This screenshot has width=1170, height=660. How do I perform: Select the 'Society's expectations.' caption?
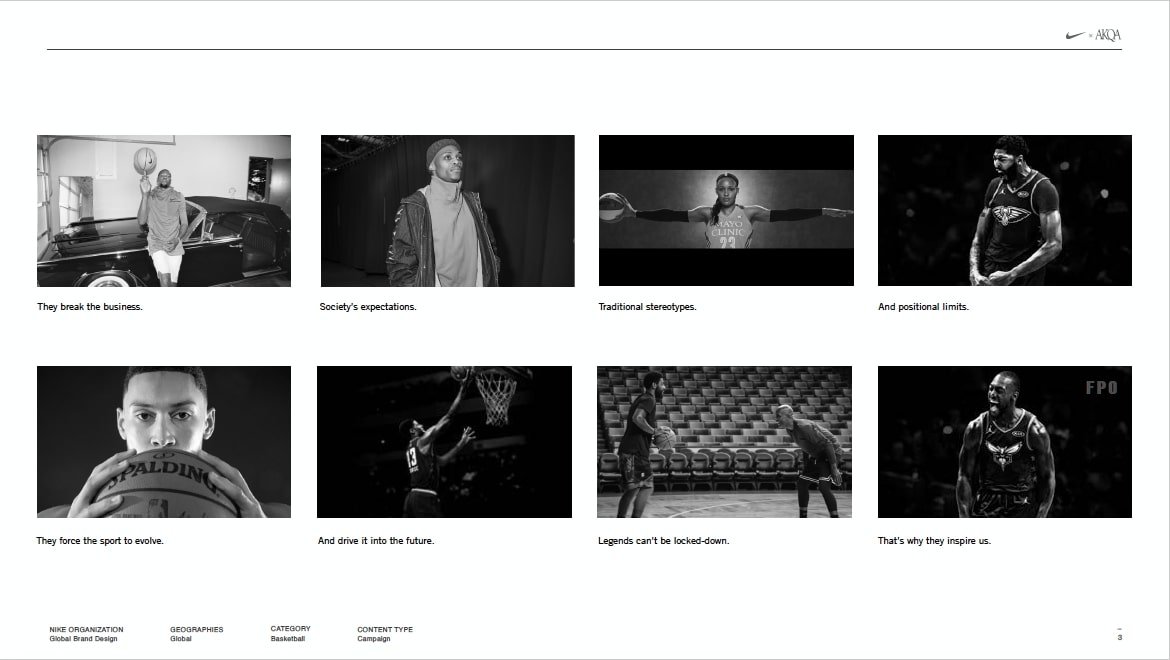(368, 307)
